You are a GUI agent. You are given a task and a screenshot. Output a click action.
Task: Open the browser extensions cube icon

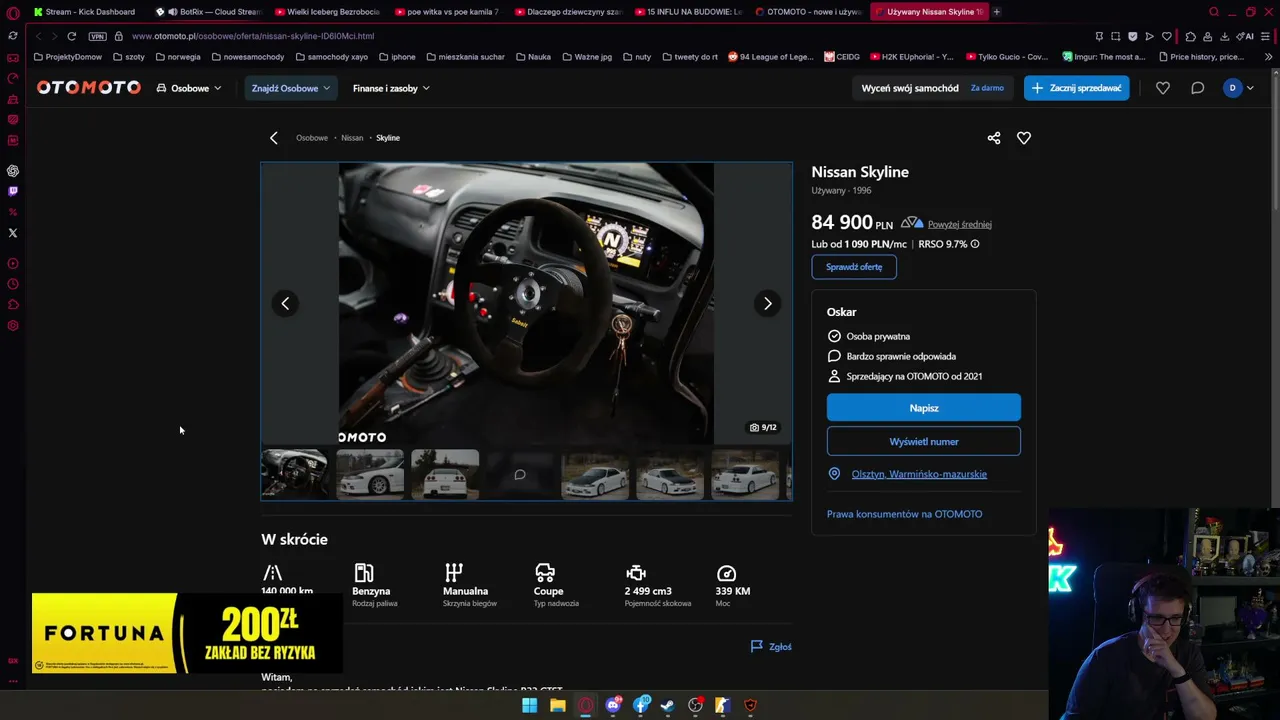[1190, 36]
